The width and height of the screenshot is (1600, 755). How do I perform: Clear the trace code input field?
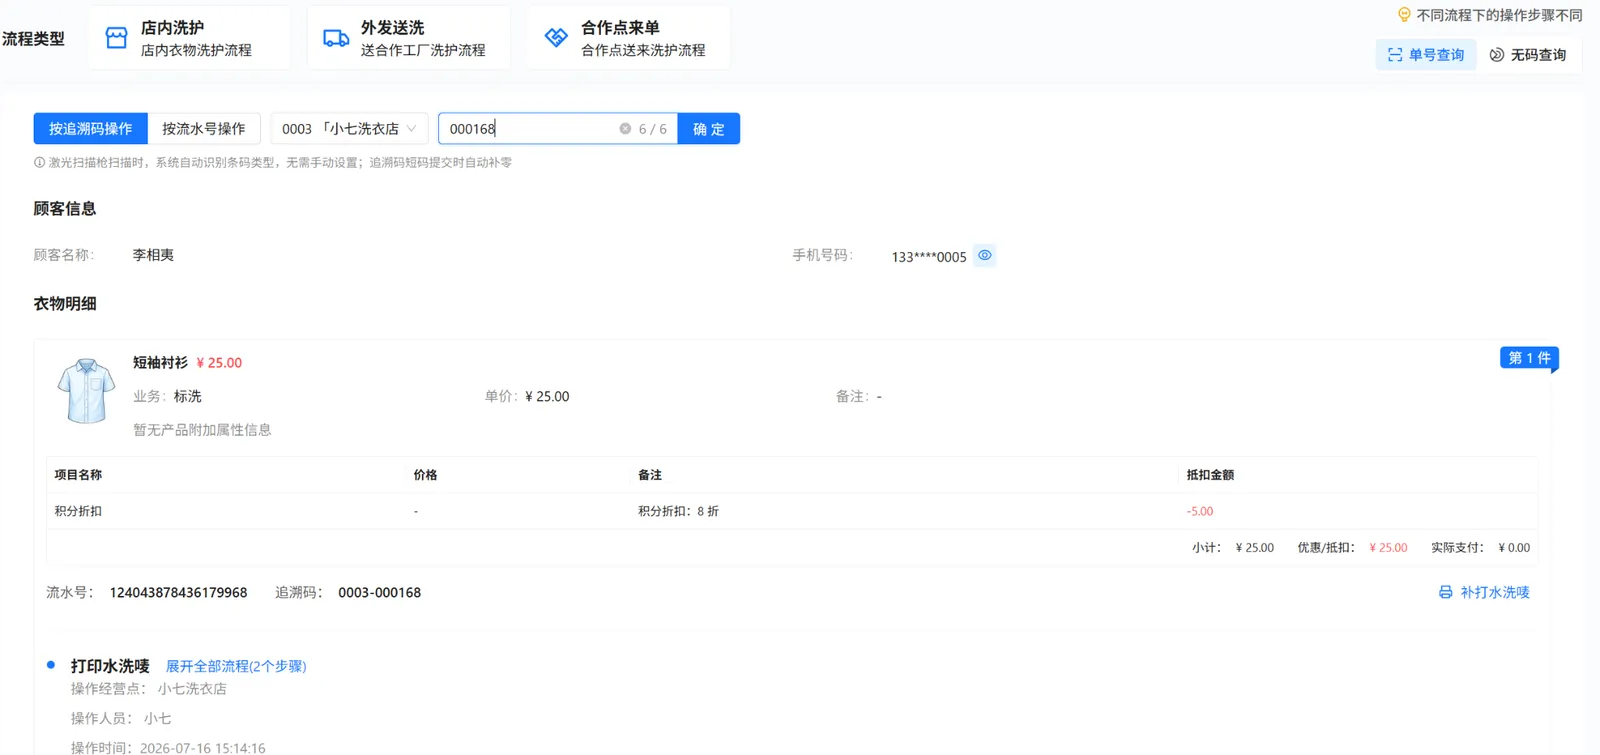coord(625,129)
